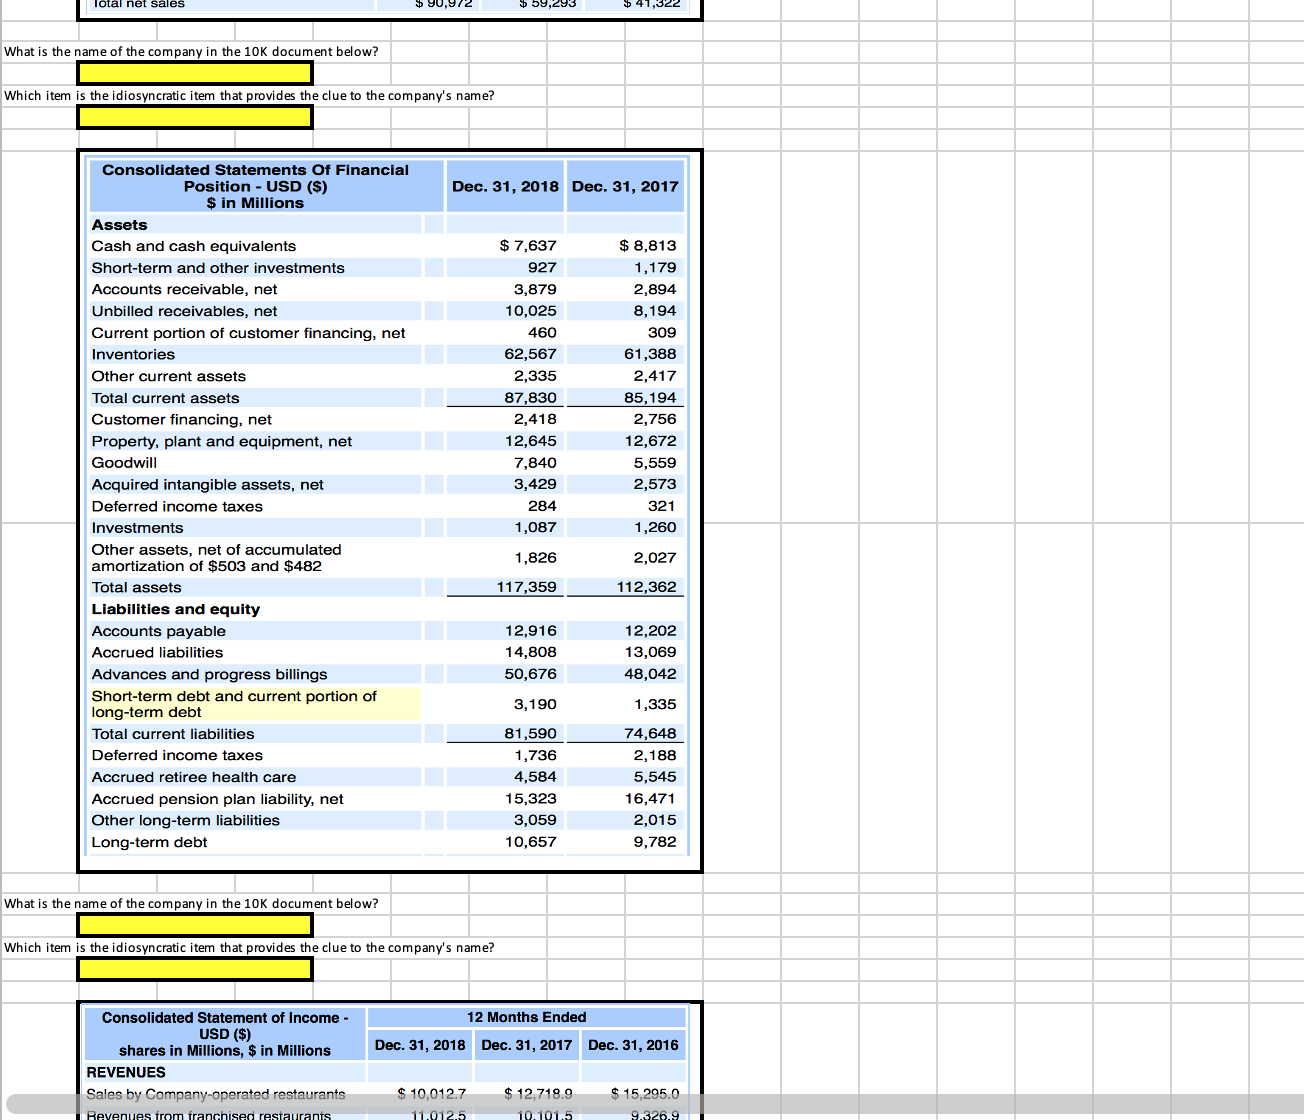Click the 'Goodwill' row label
This screenshot has height=1120, width=1304.
click(124, 463)
